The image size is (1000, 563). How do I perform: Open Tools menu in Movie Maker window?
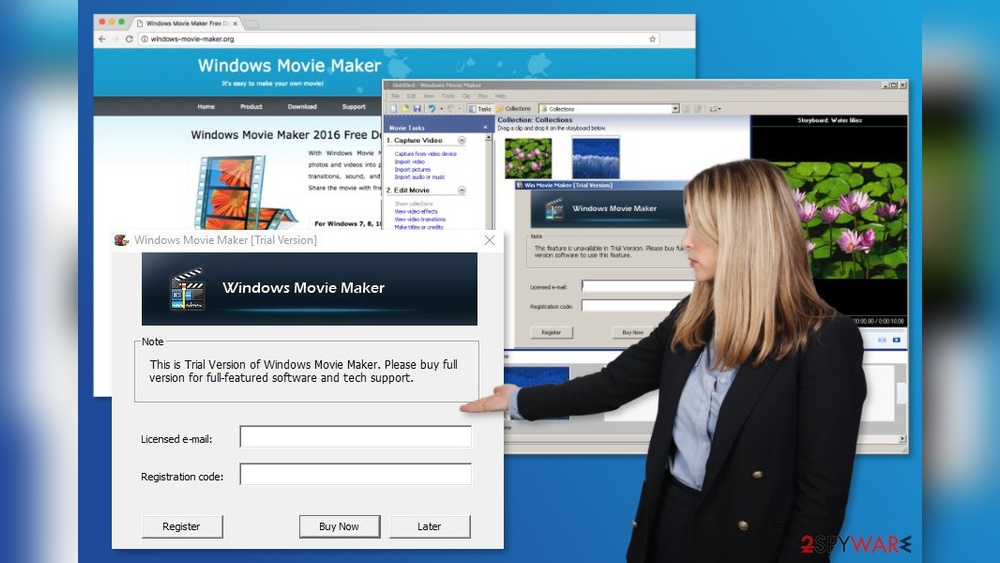click(x=448, y=96)
